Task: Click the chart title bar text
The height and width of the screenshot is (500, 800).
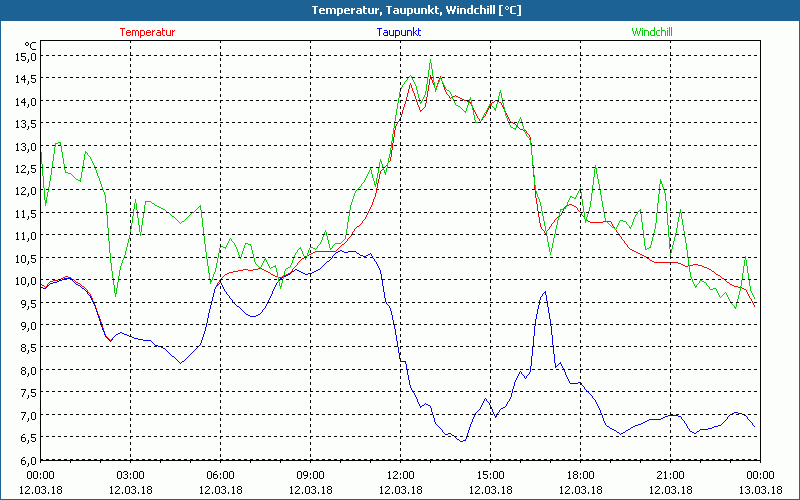Action: tap(400, 10)
